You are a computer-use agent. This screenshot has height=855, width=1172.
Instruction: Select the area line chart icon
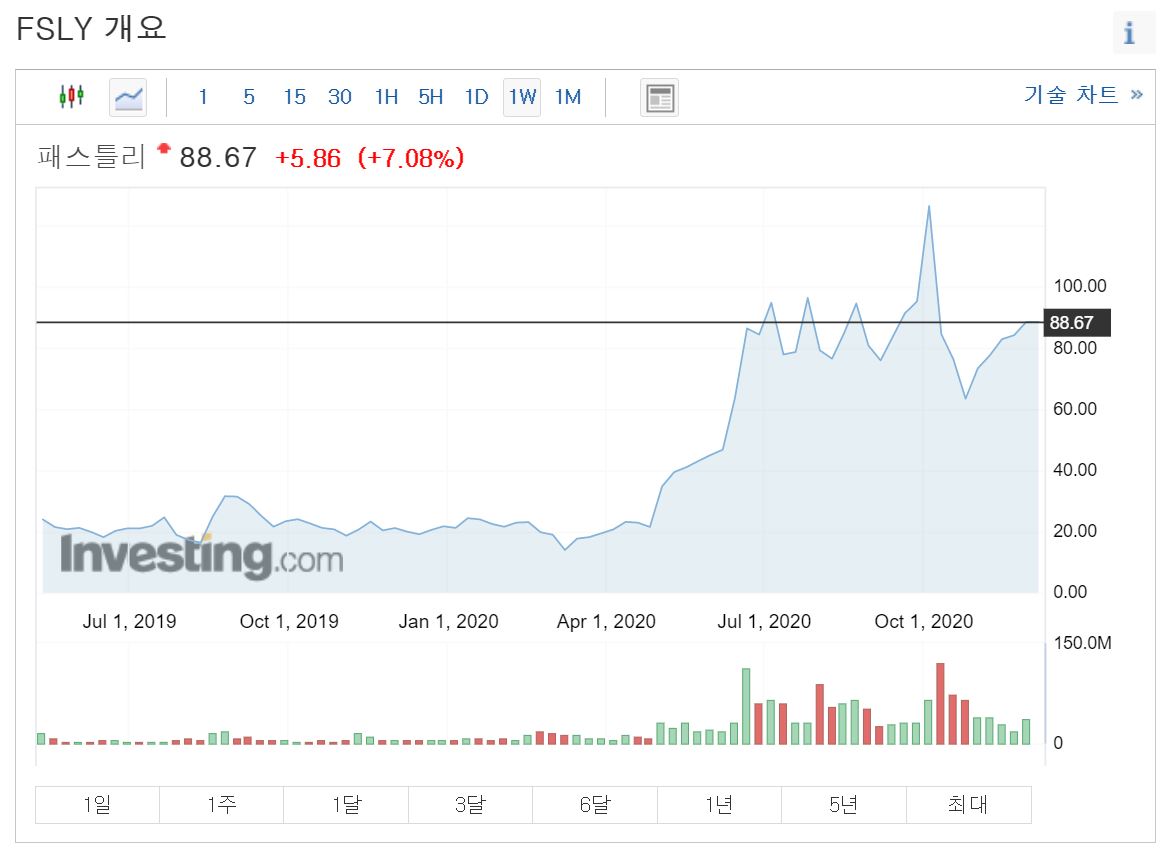[x=128, y=97]
